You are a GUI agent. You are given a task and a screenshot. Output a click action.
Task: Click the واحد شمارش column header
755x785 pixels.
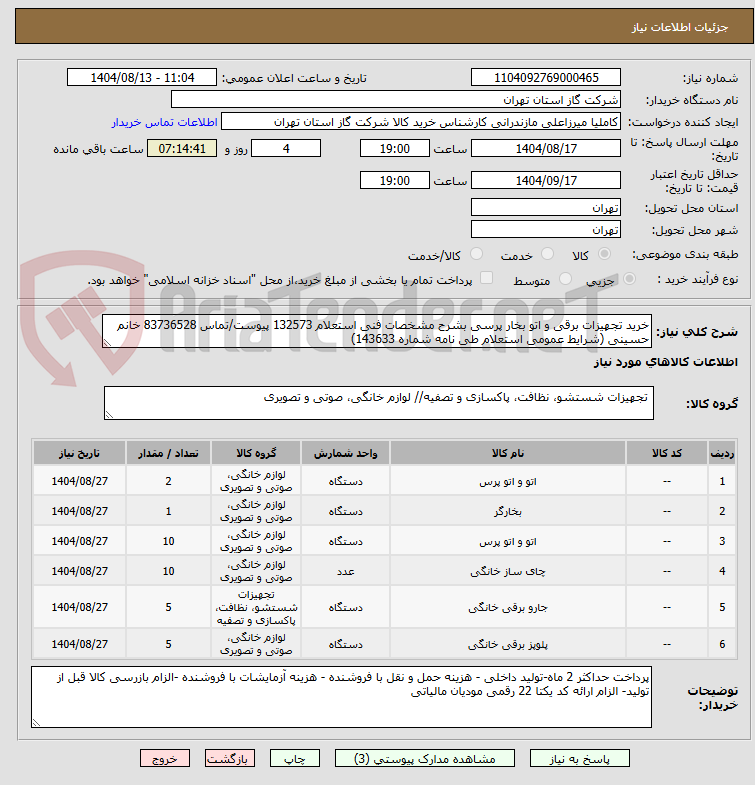[x=345, y=453]
